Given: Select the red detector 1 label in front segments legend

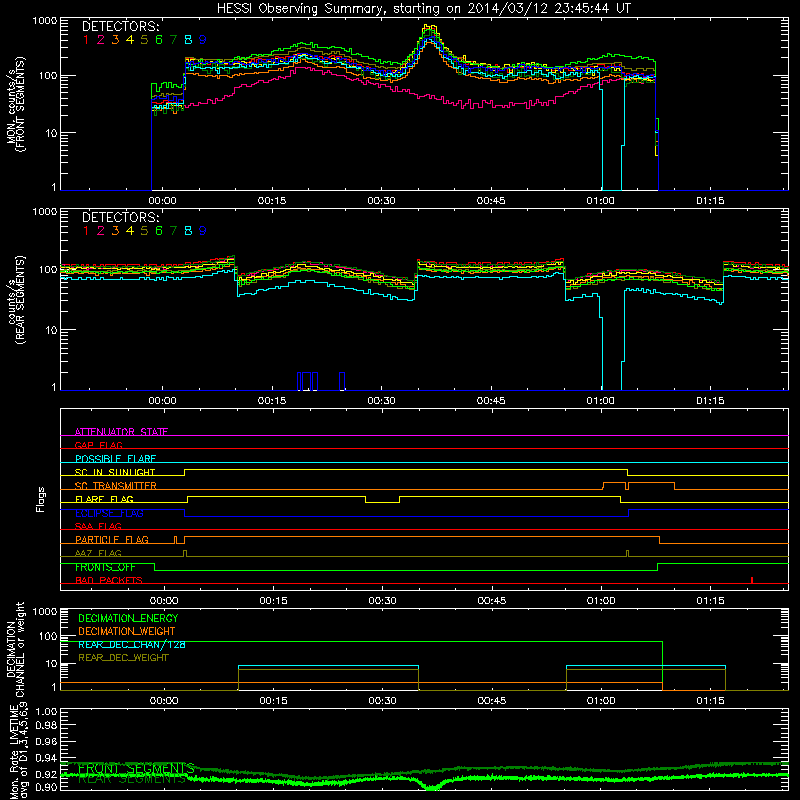Looking at the screenshot, I should pos(86,39).
